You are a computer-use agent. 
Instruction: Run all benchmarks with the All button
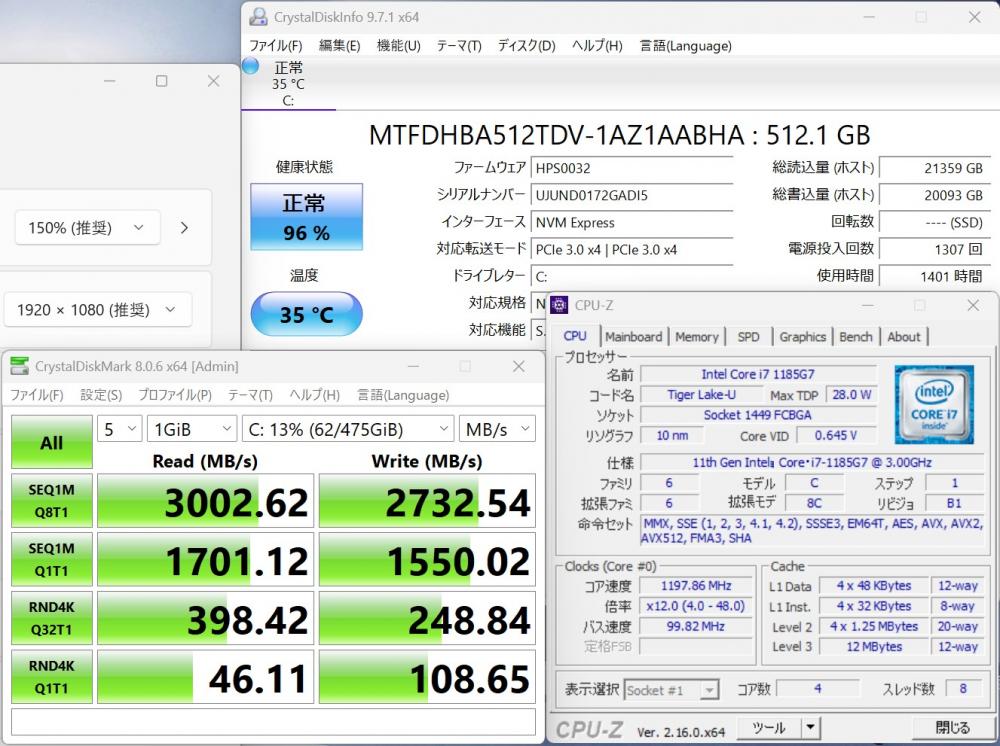51,443
